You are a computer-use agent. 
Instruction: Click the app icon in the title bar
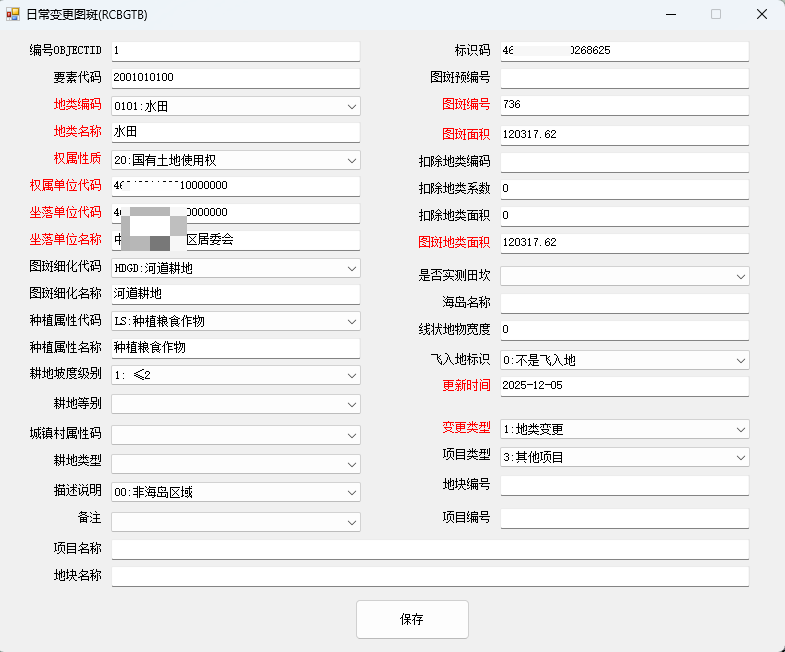(13, 14)
